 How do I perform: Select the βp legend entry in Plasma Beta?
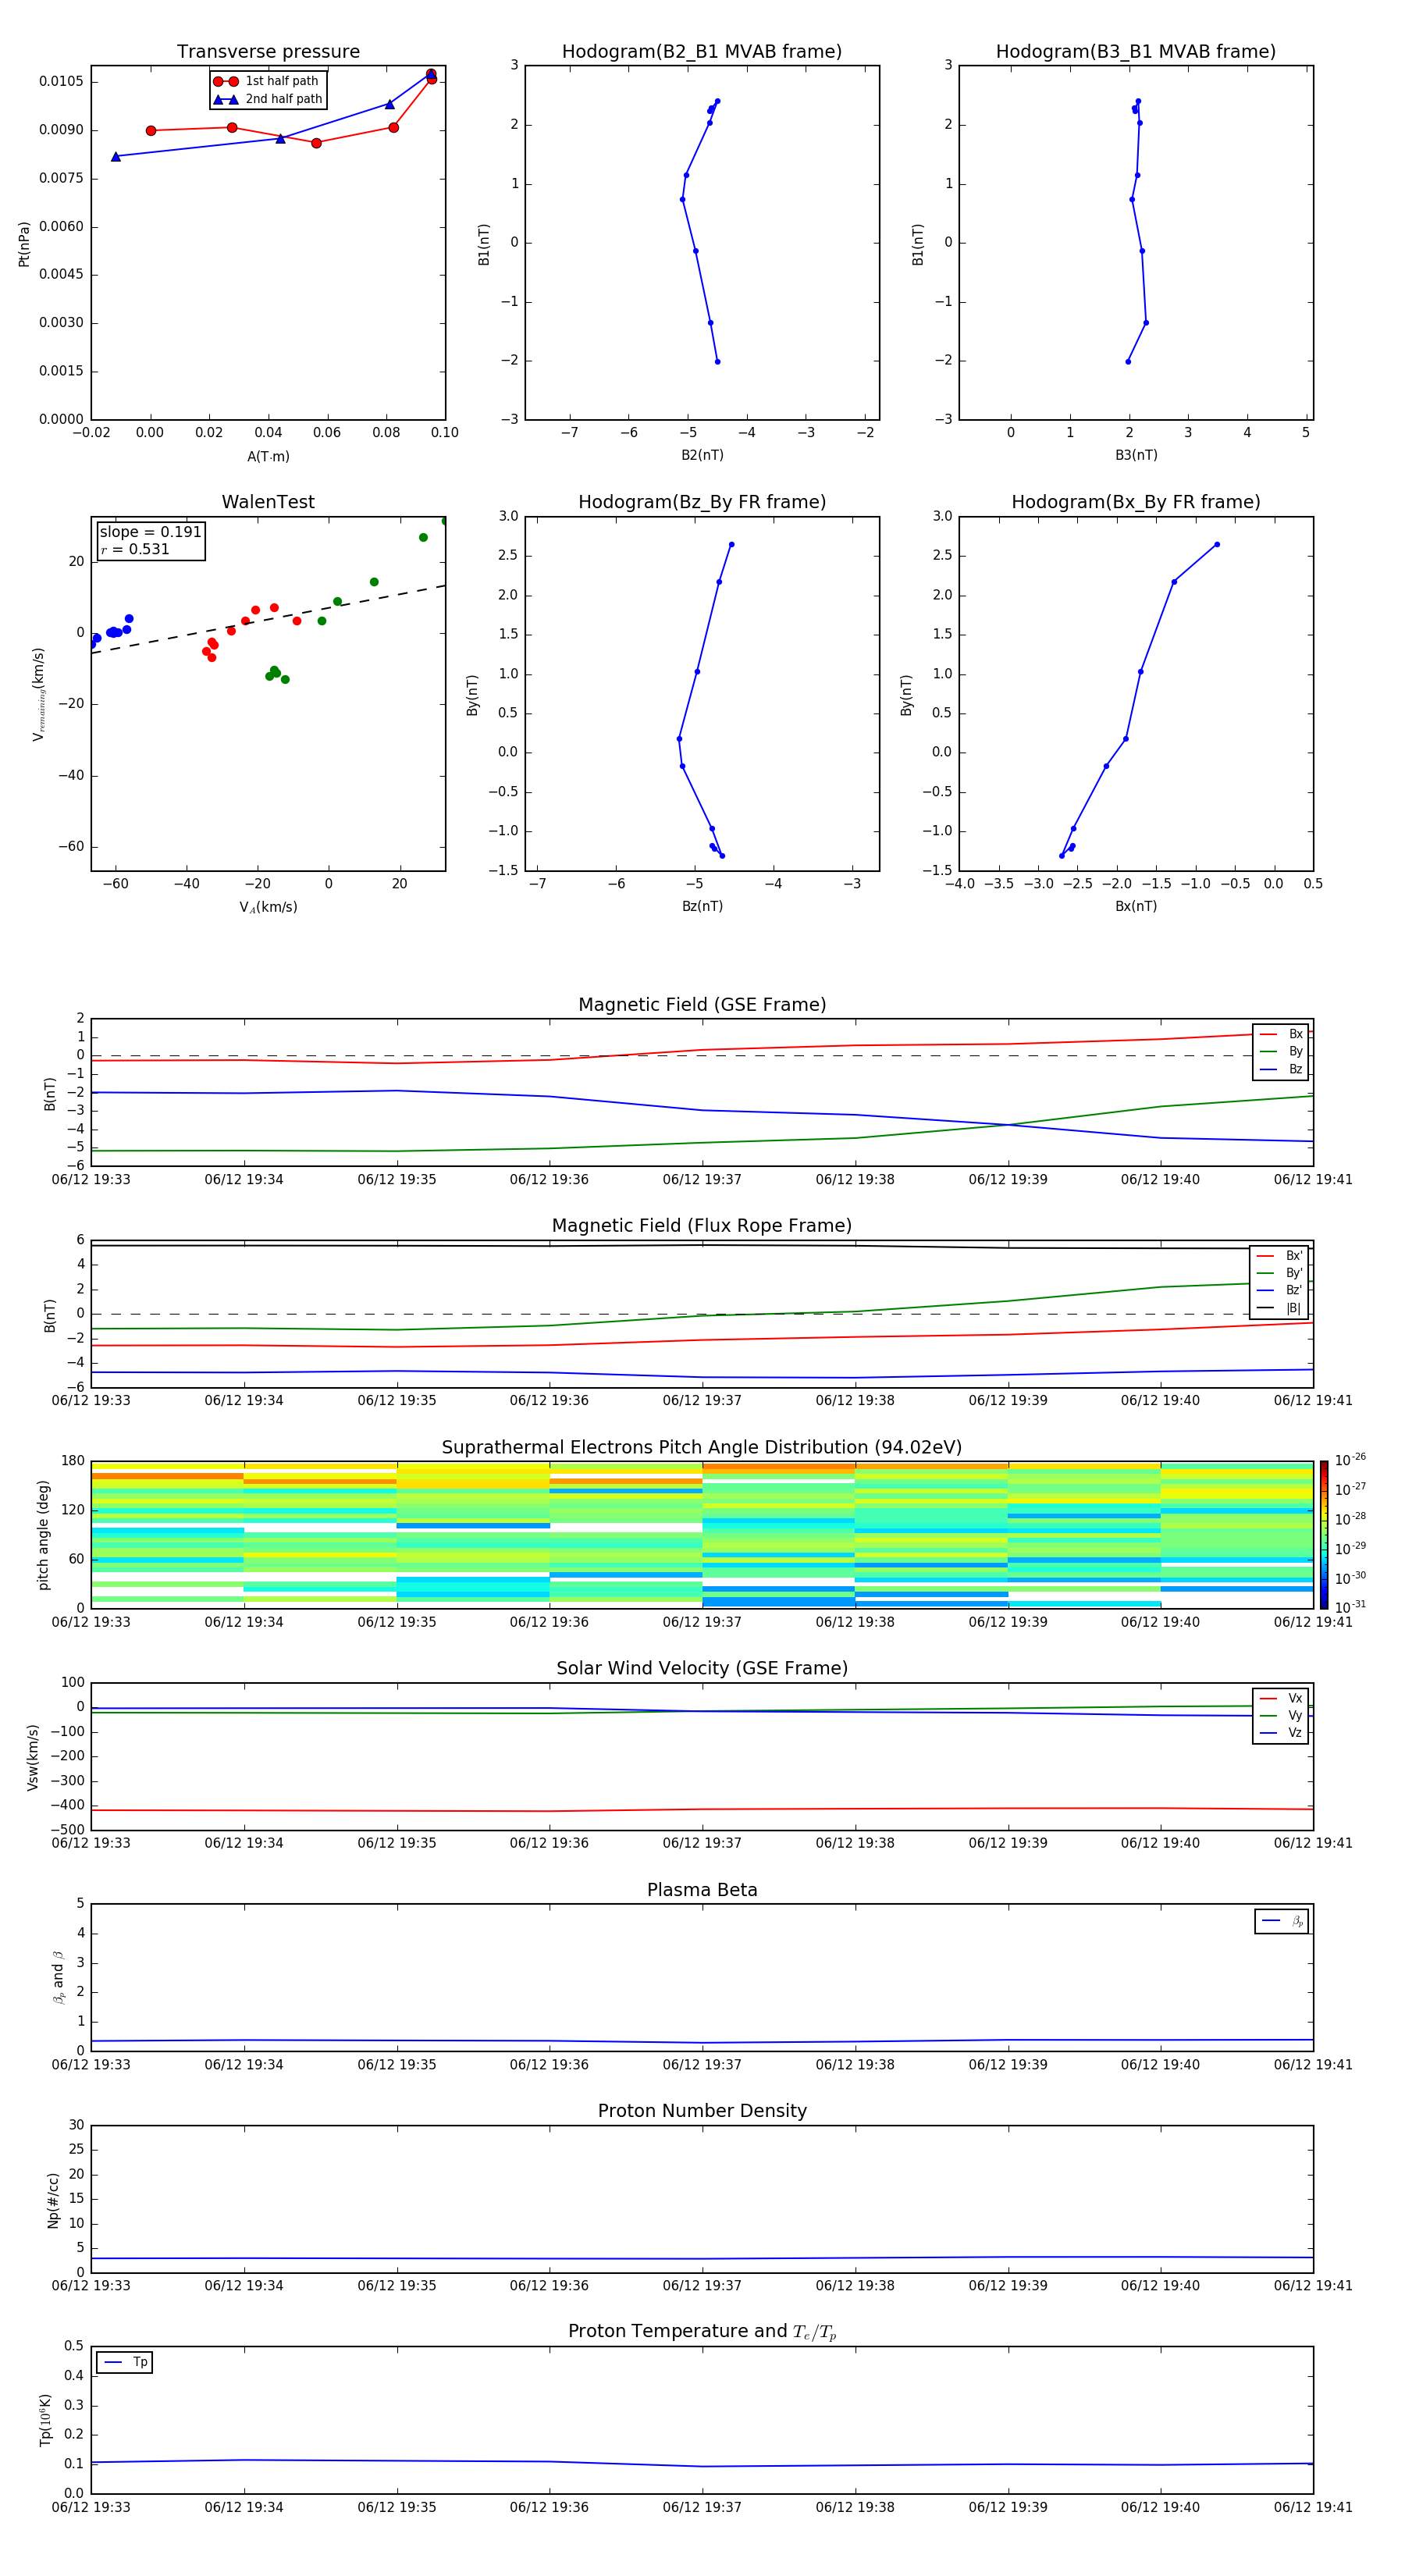point(1282,1921)
